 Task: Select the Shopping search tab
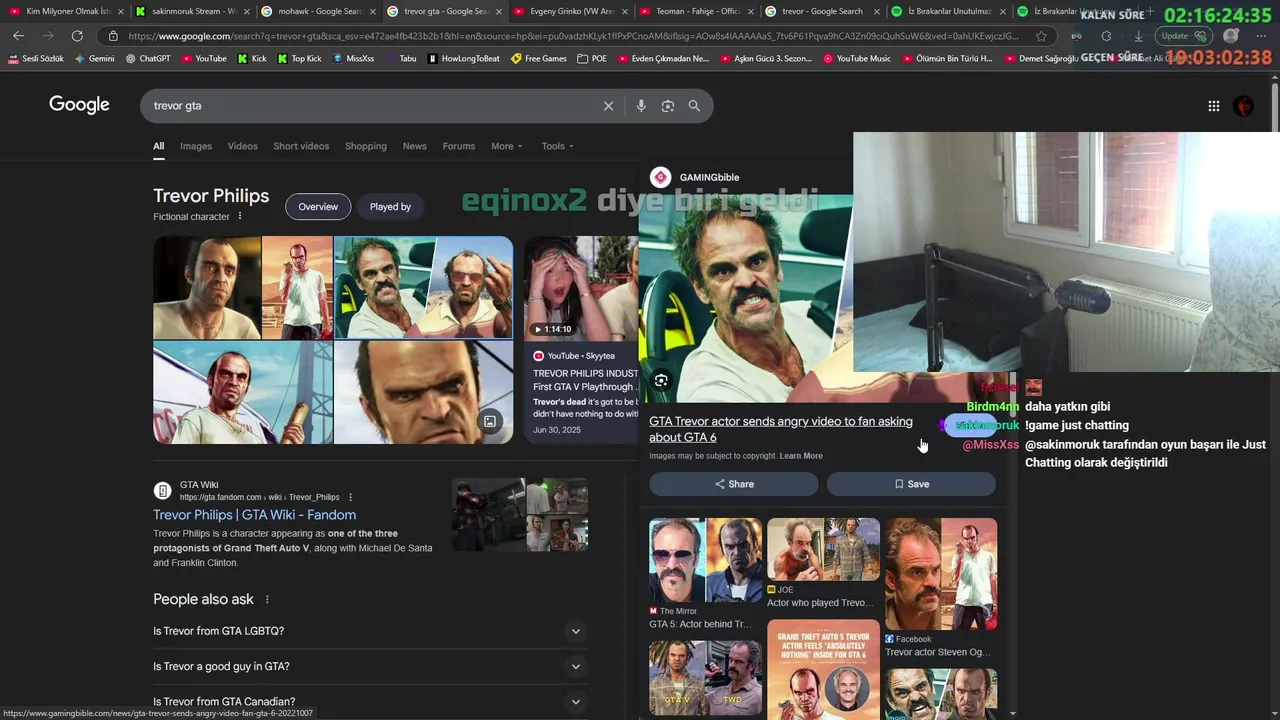(366, 146)
